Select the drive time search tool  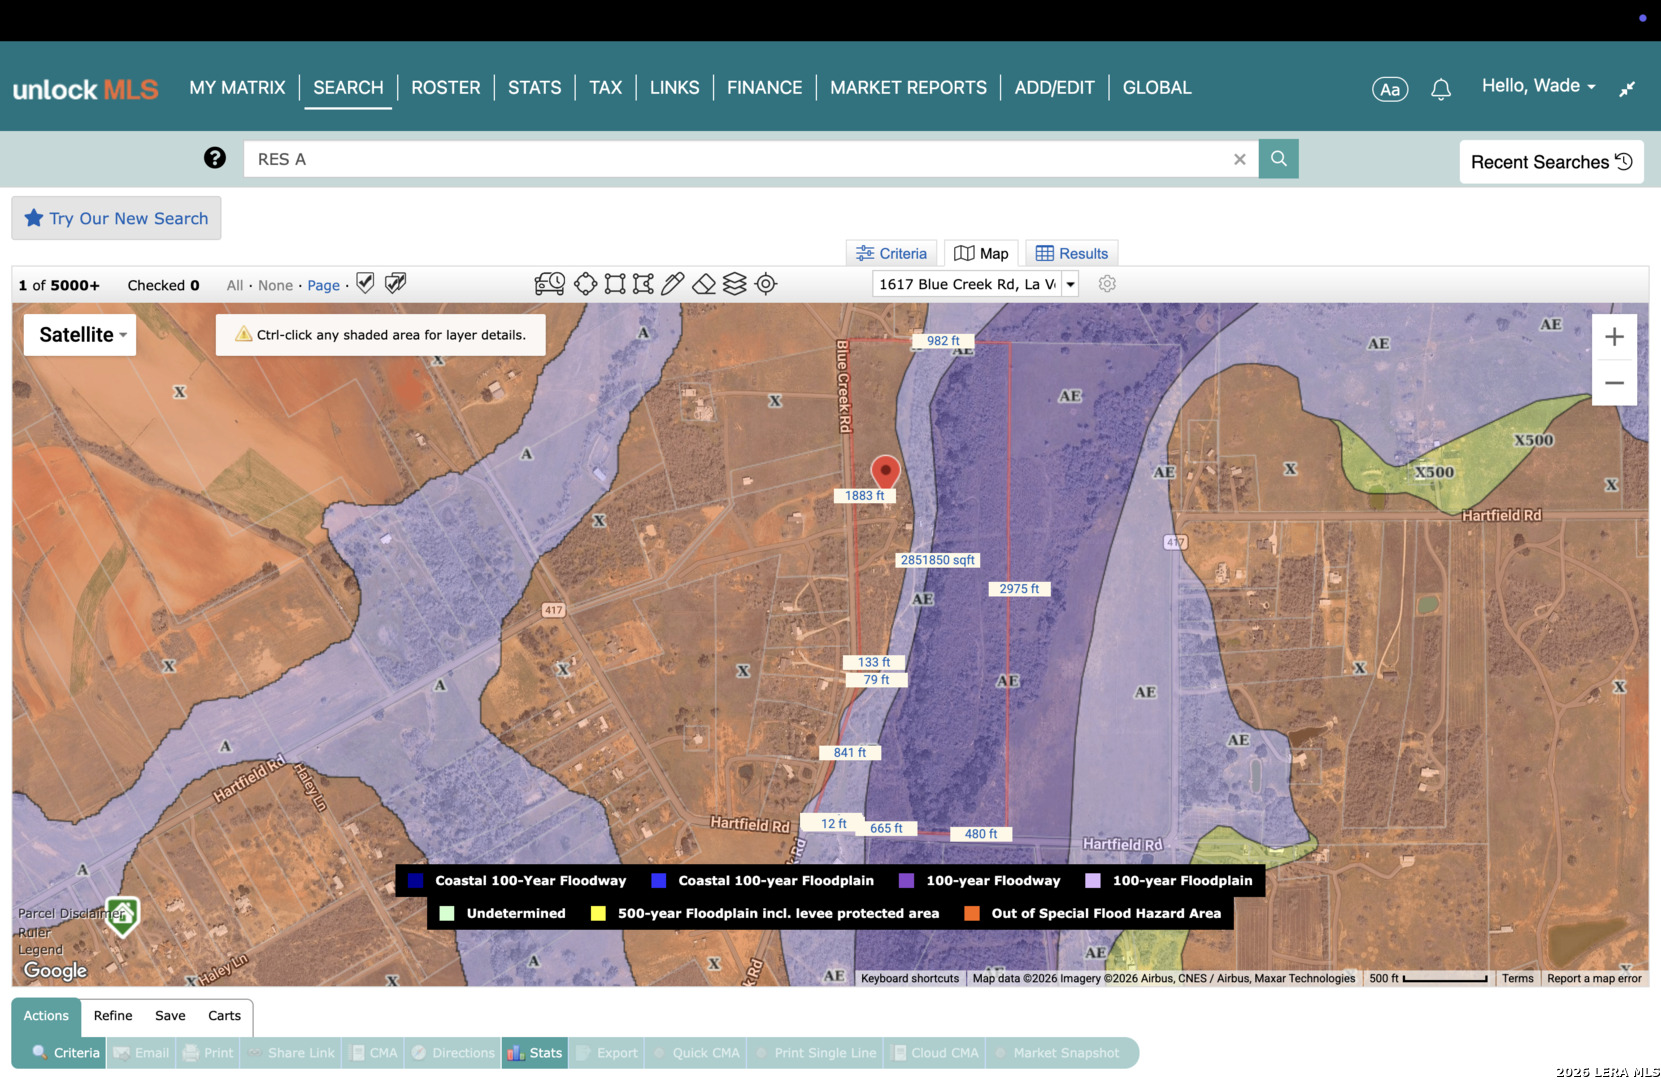tap(549, 284)
